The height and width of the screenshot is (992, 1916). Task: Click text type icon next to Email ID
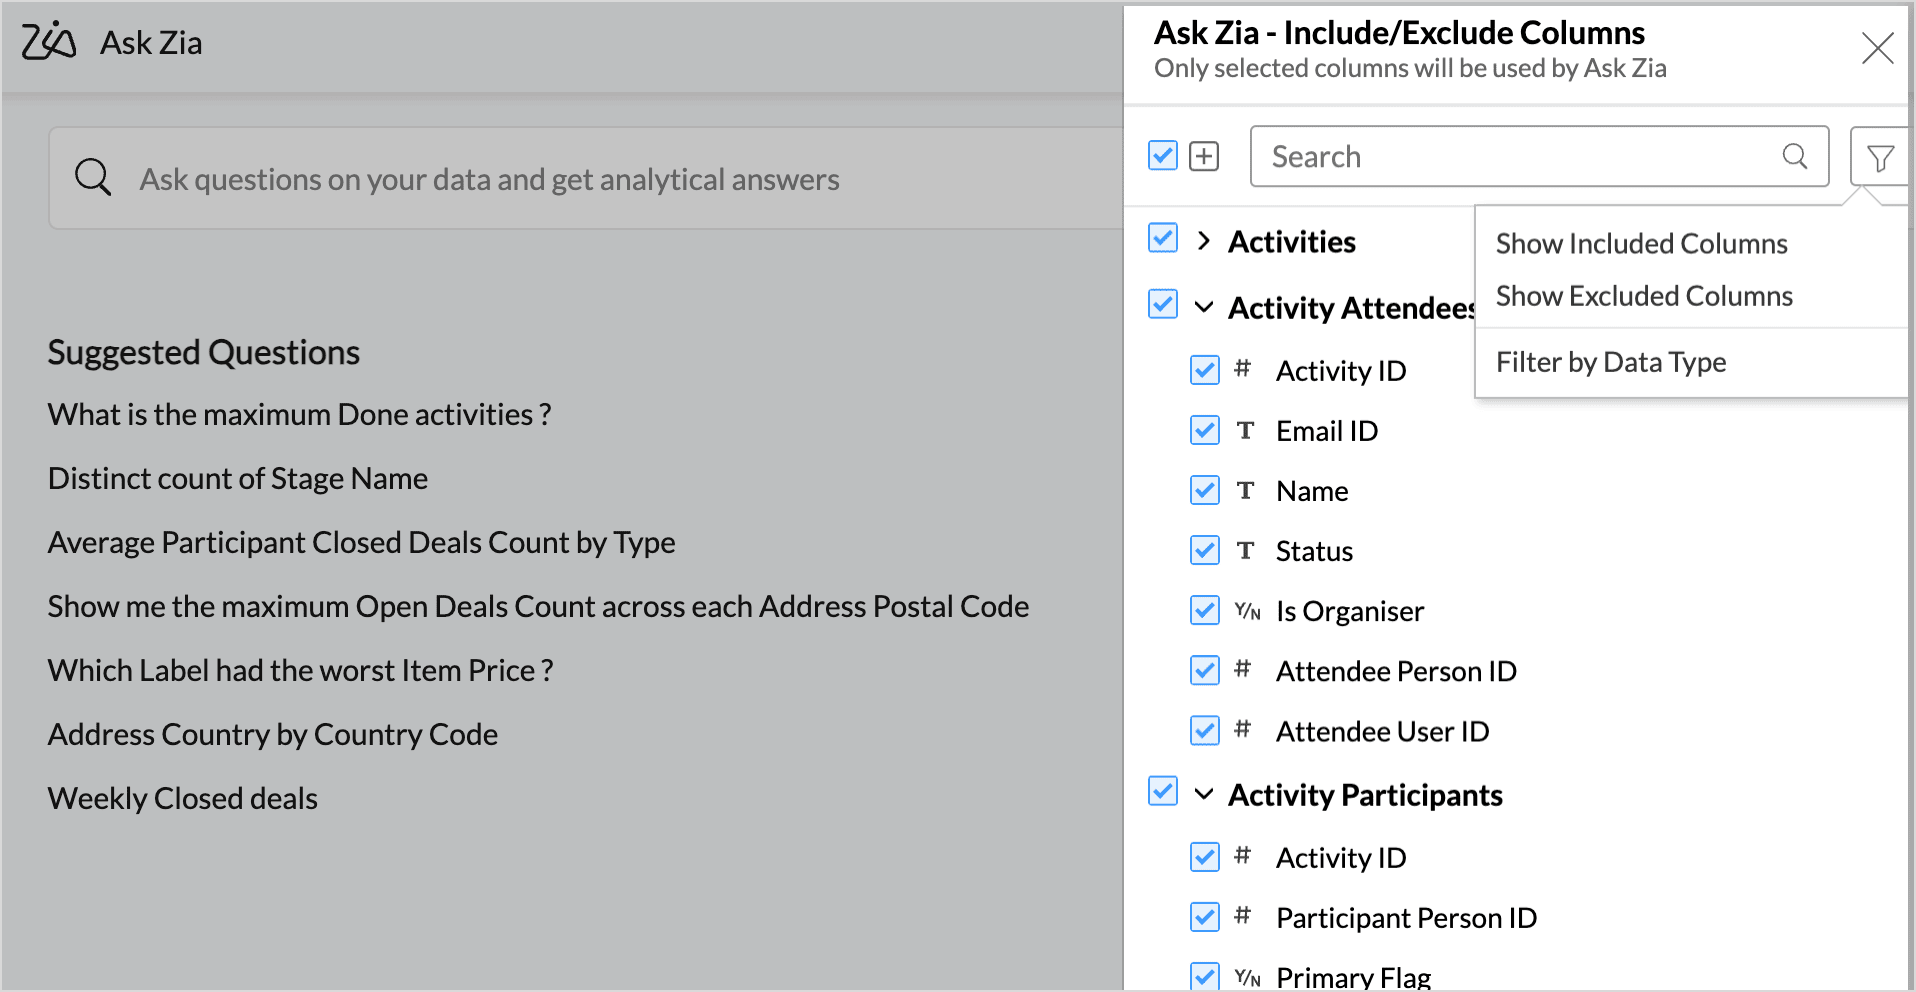pos(1245,430)
